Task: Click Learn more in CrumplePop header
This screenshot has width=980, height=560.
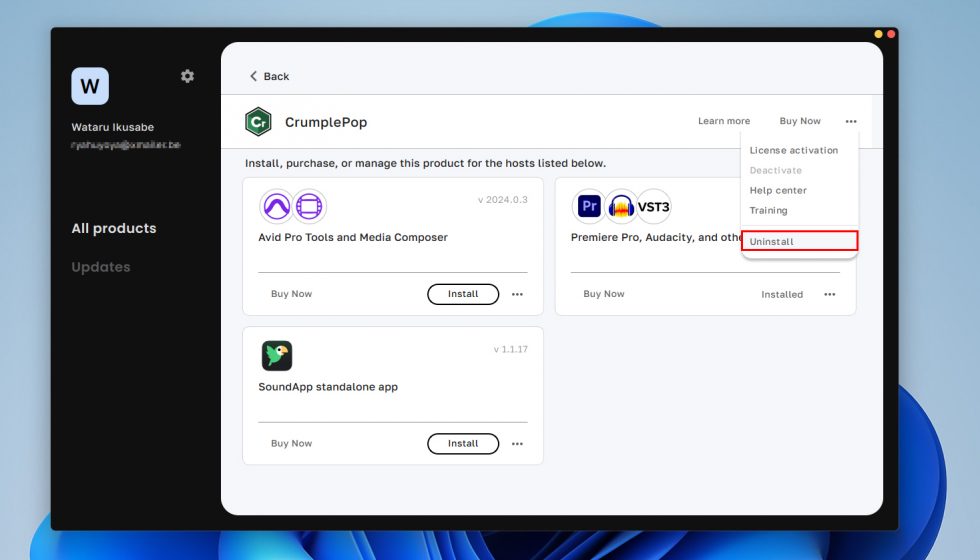Action: click(x=724, y=121)
